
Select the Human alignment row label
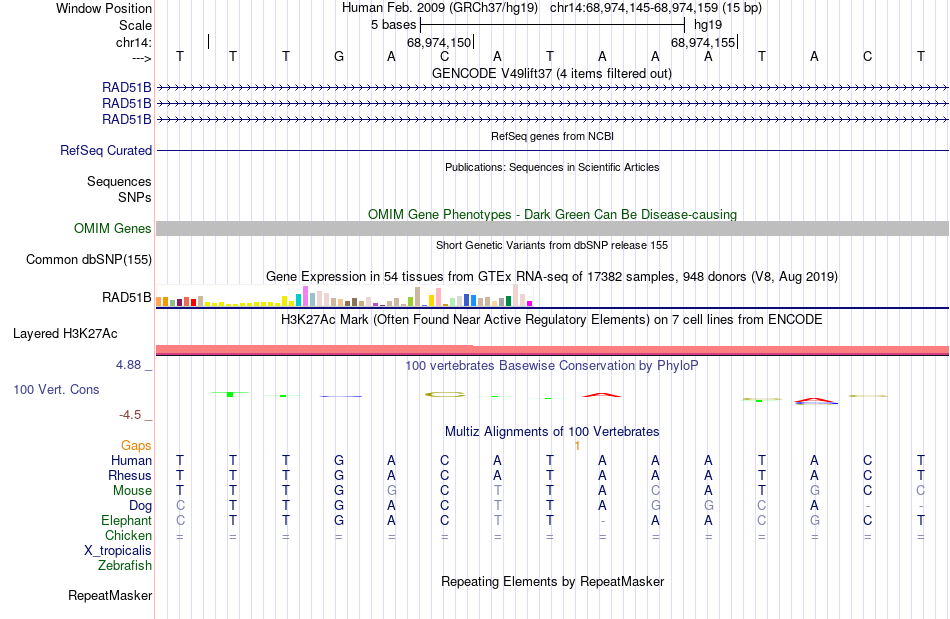coord(131,460)
